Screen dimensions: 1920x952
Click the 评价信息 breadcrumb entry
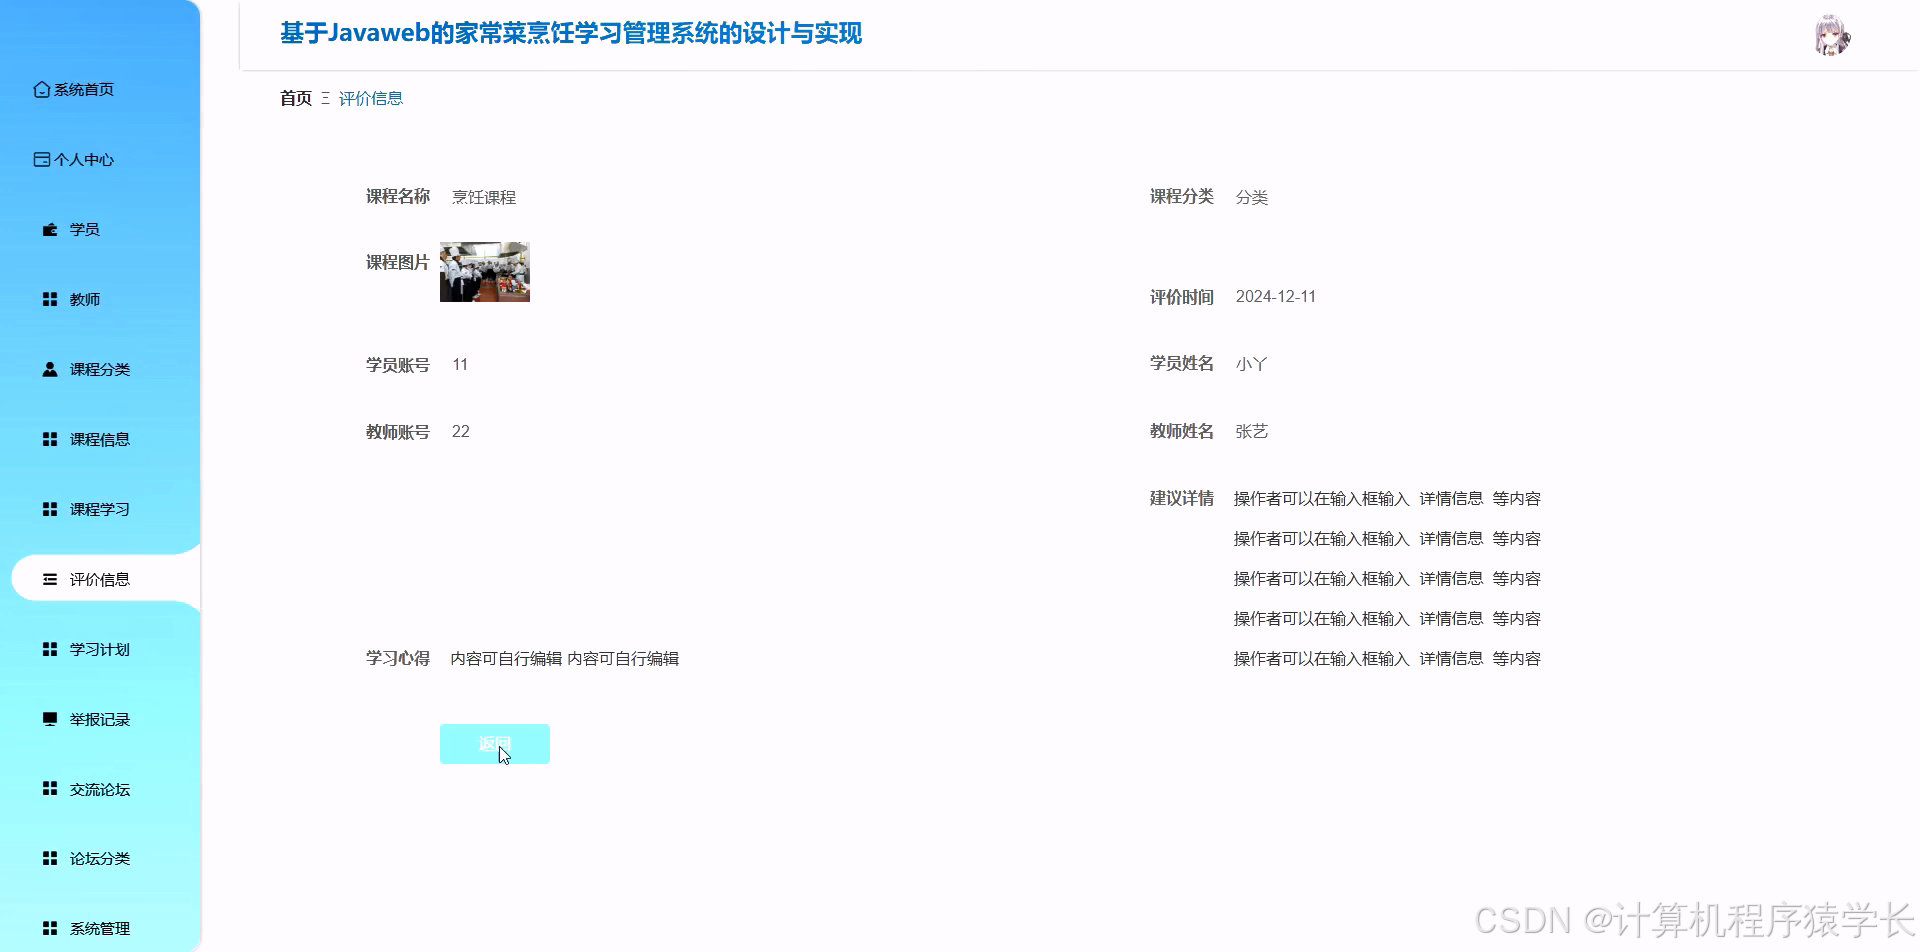pyautogui.click(x=370, y=98)
